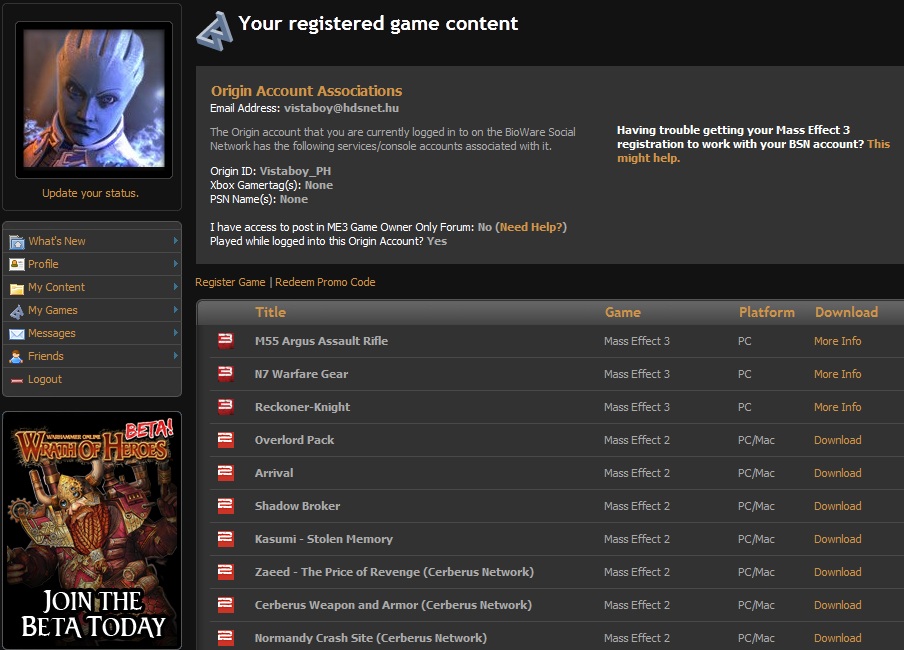The width and height of the screenshot is (904, 650).
Task: Click Mass Effect 2 icon for Arrival
Action: [225, 473]
